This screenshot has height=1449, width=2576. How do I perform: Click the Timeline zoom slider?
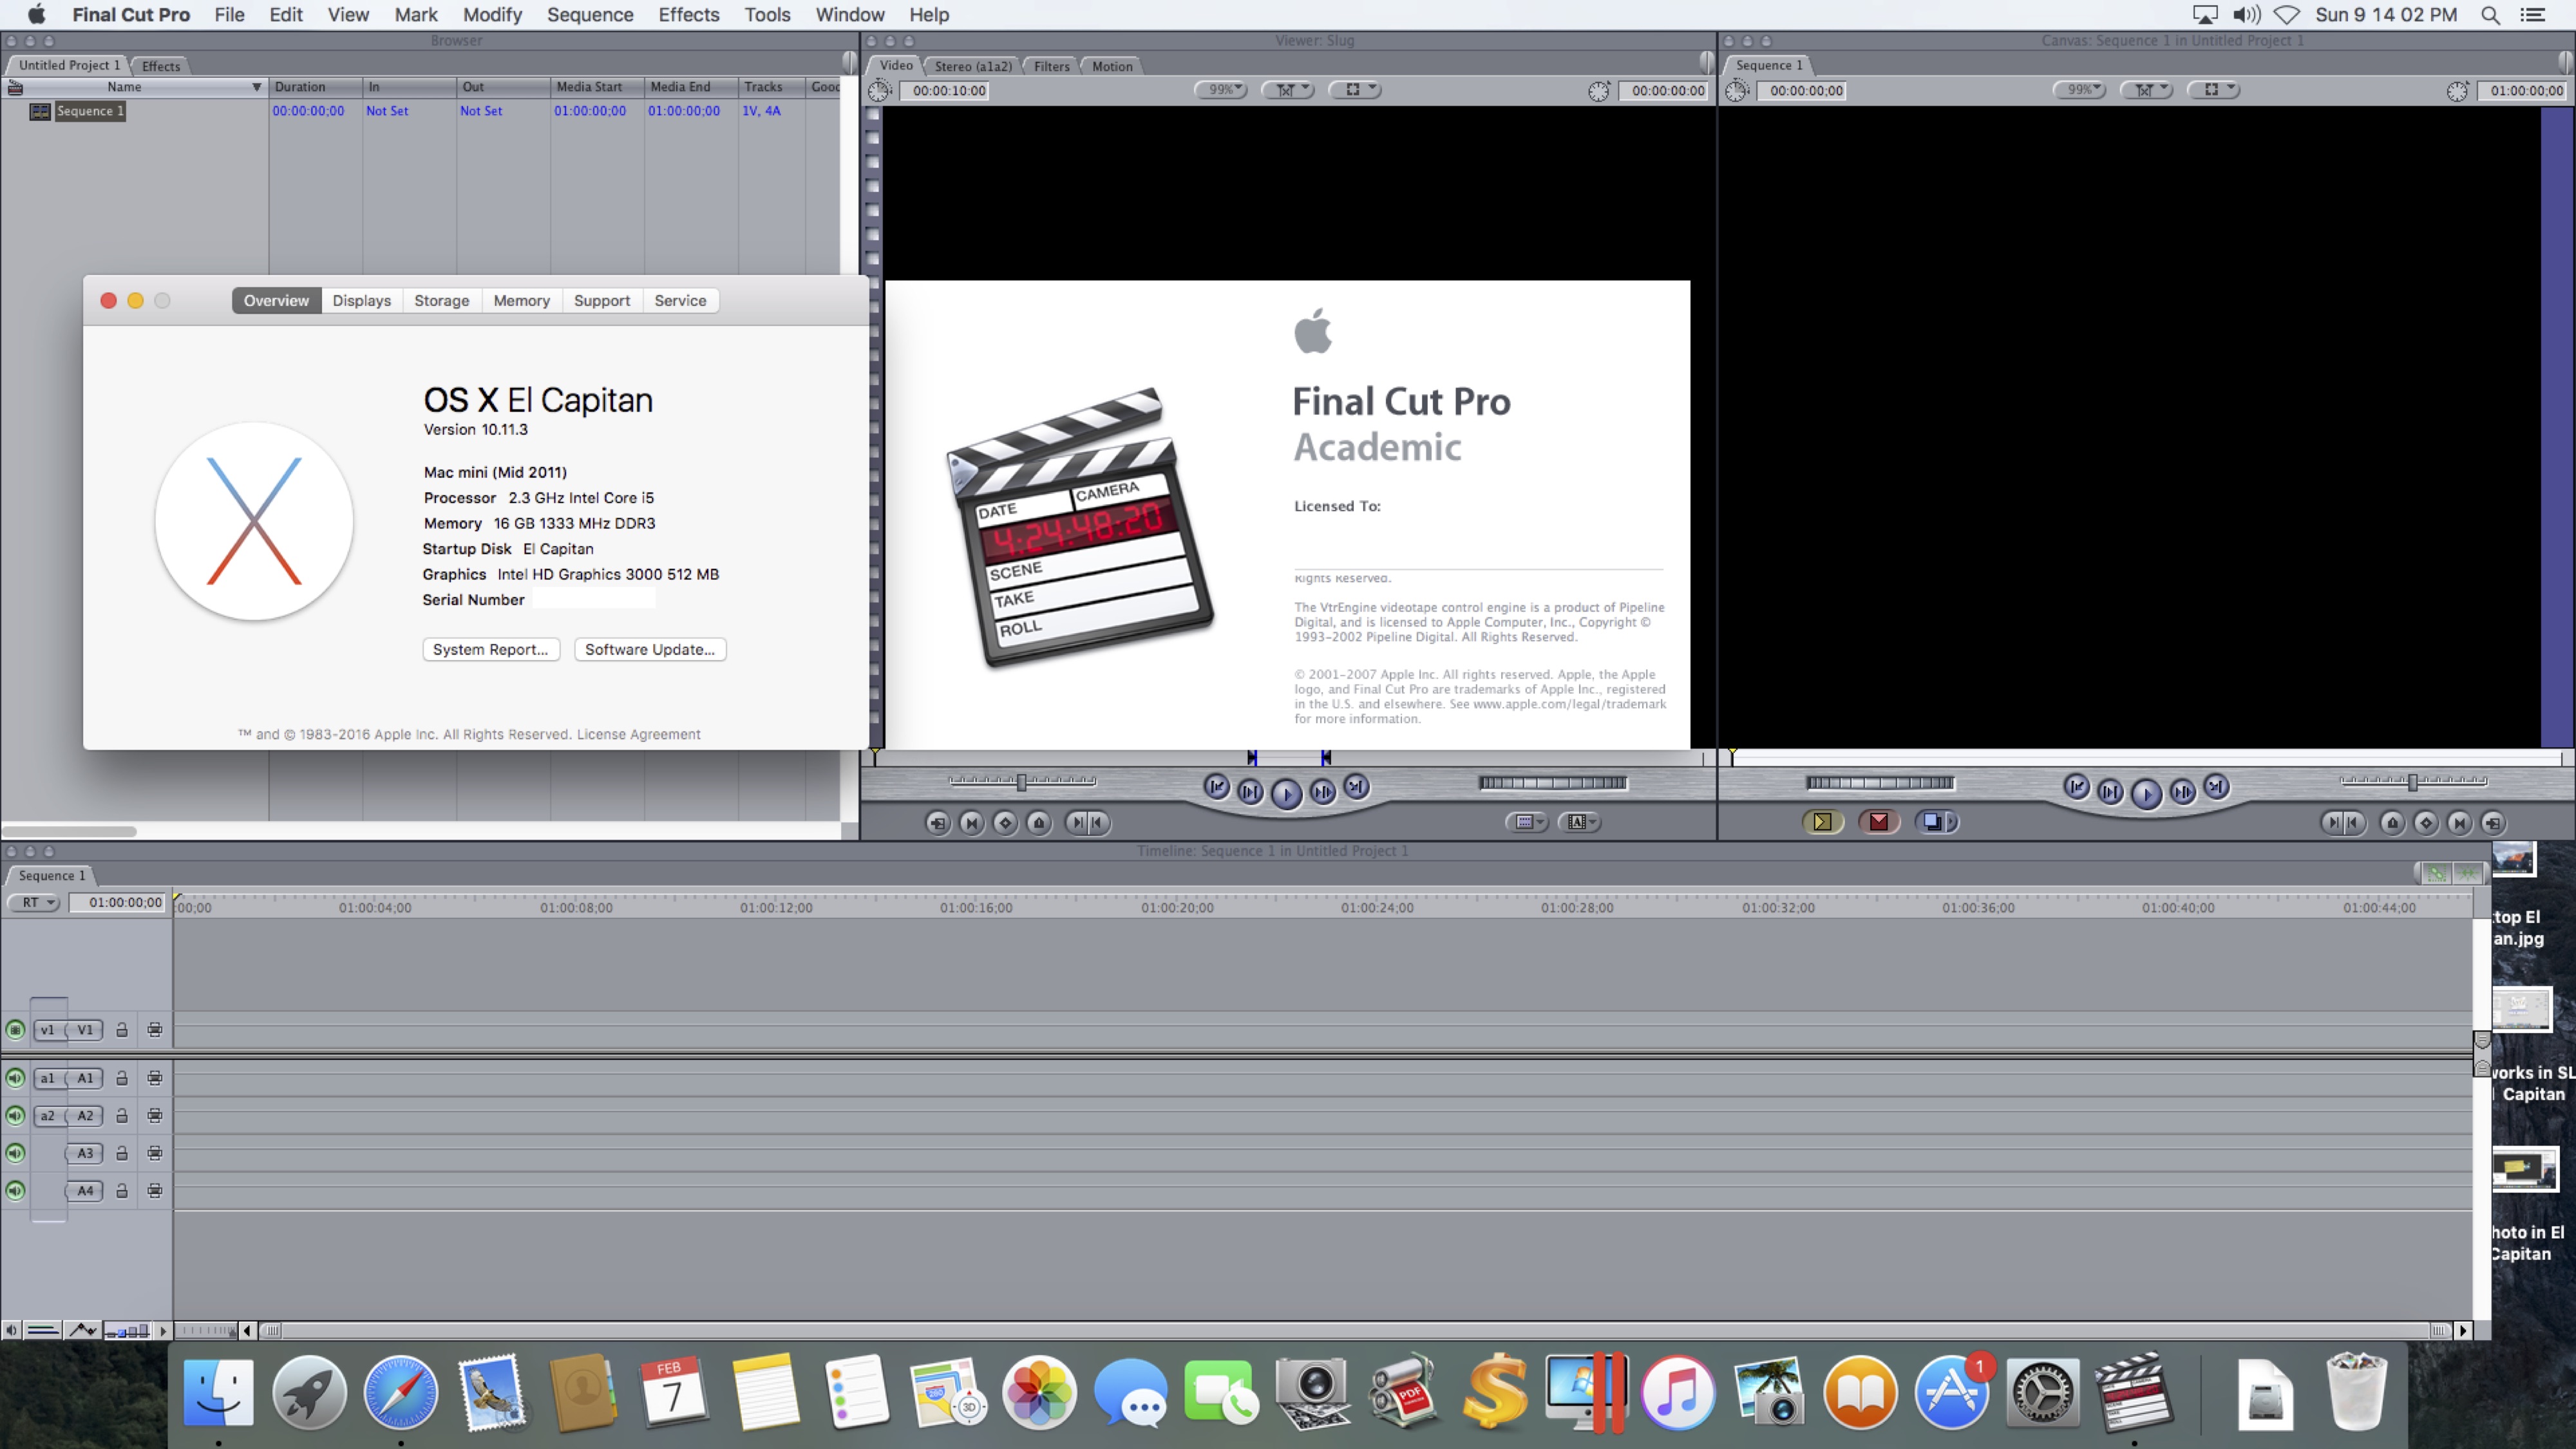tap(205, 1330)
